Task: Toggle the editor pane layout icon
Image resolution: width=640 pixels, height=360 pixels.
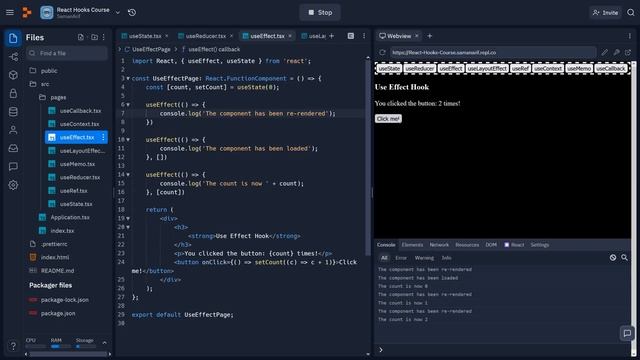Action: [x=351, y=36]
